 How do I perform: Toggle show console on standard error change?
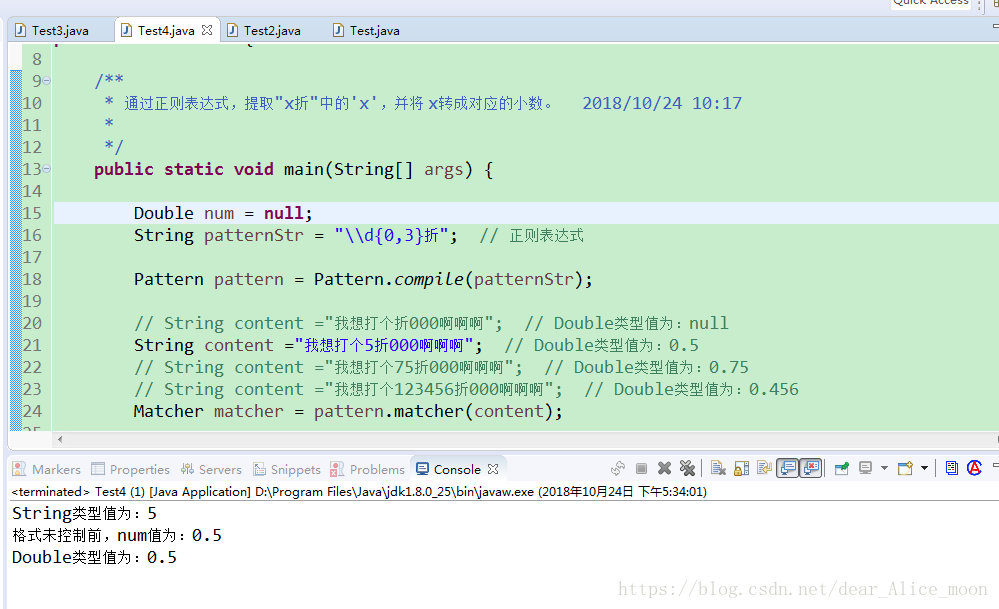point(810,468)
